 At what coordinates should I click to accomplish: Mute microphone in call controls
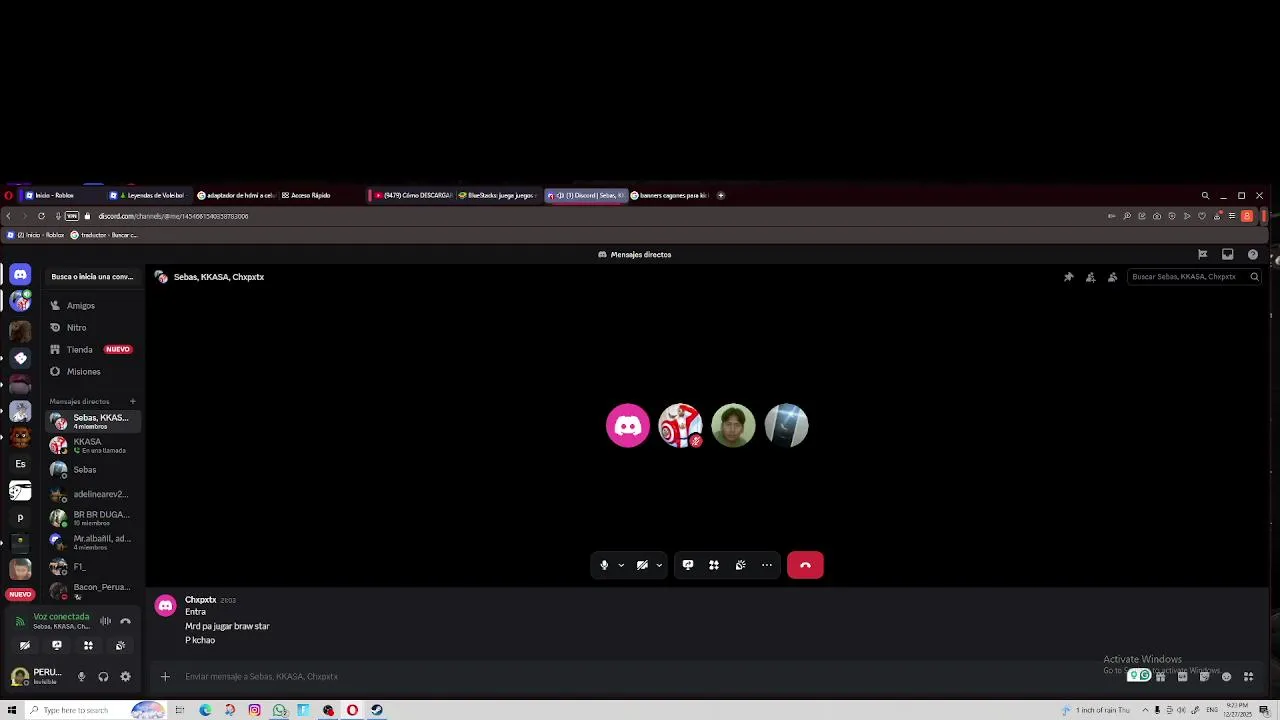point(604,565)
